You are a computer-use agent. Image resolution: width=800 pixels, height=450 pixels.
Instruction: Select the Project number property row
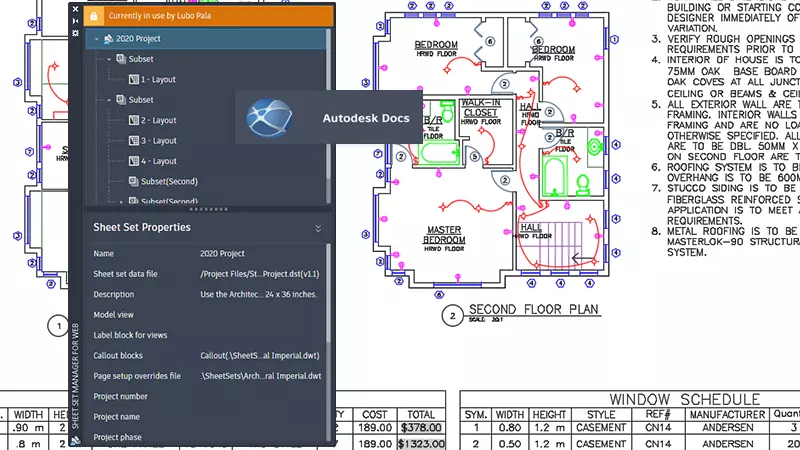pos(206,396)
